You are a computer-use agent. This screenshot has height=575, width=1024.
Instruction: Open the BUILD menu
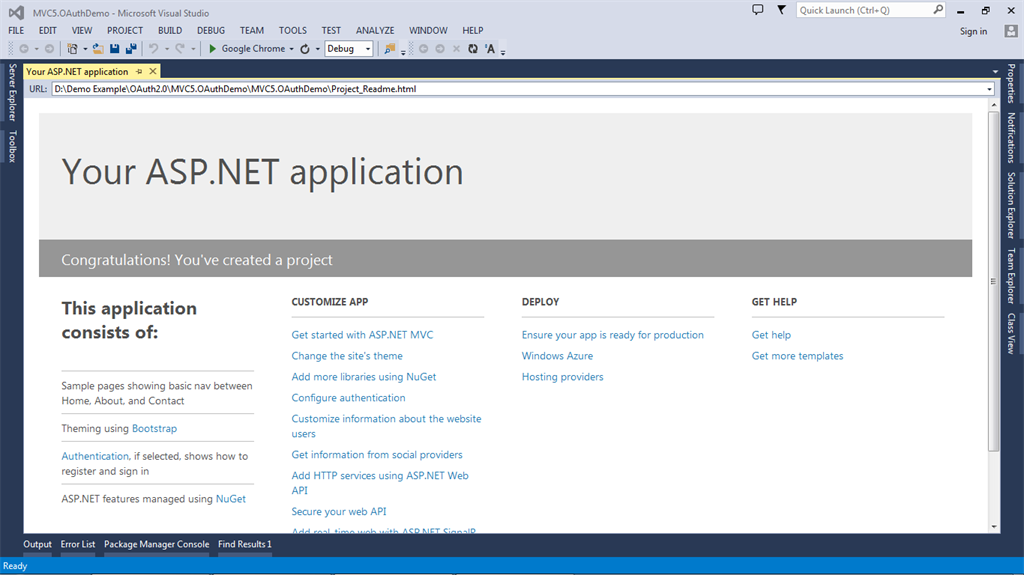tap(170, 31)
